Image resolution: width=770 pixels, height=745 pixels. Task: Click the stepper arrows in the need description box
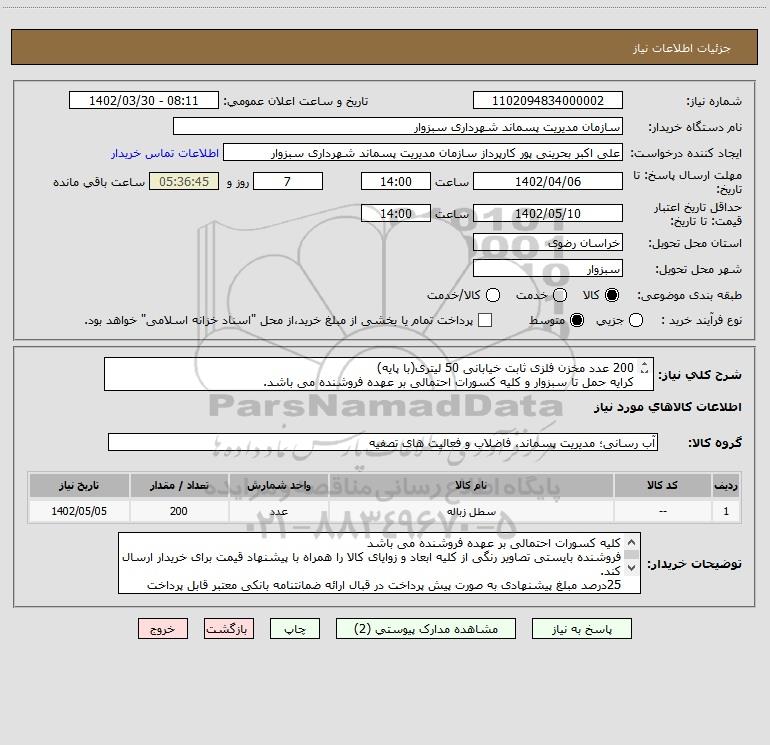tap(644, 367)
